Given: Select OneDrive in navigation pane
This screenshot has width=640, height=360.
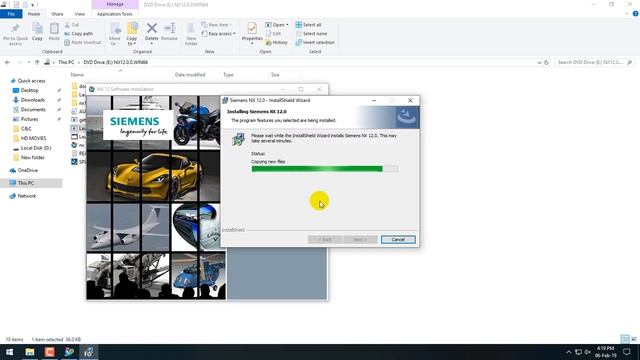Looking at the screenshot, I should 27,170.
